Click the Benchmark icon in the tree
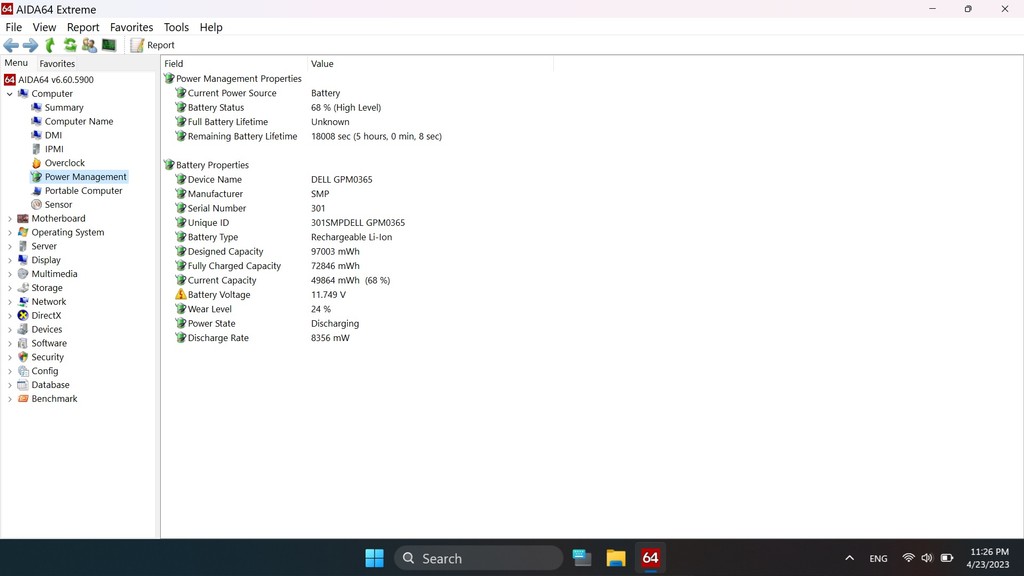The height and width of the screenshot is (576, 1024). click(23, 398)
